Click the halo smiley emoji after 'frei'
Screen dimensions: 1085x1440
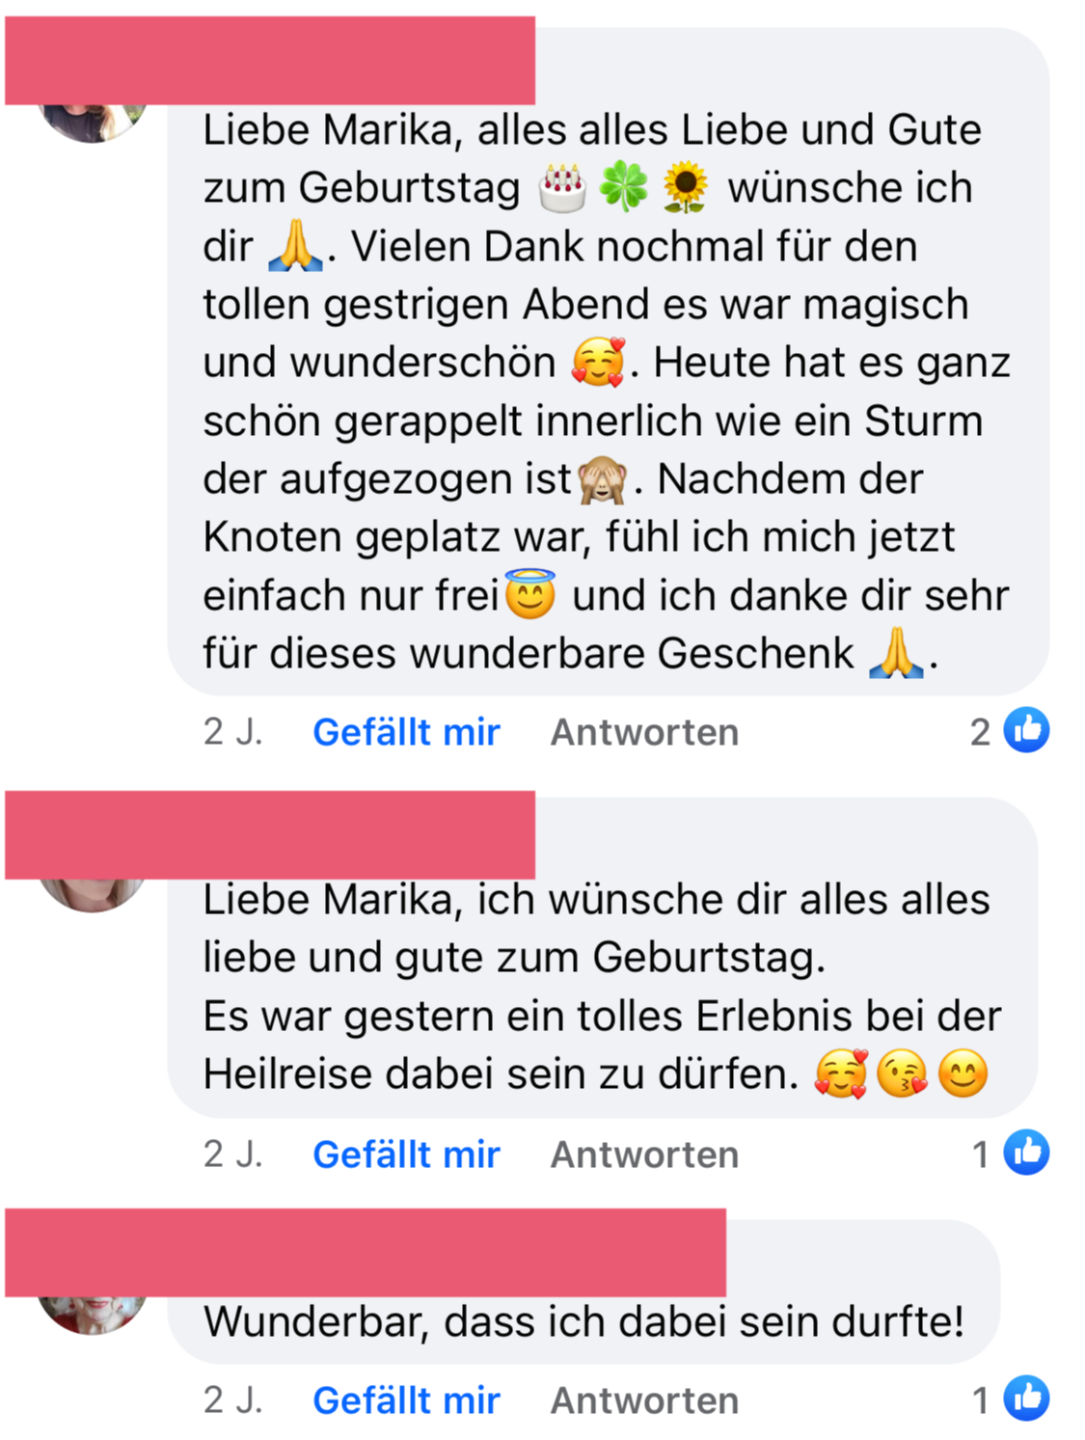point(530,594)
